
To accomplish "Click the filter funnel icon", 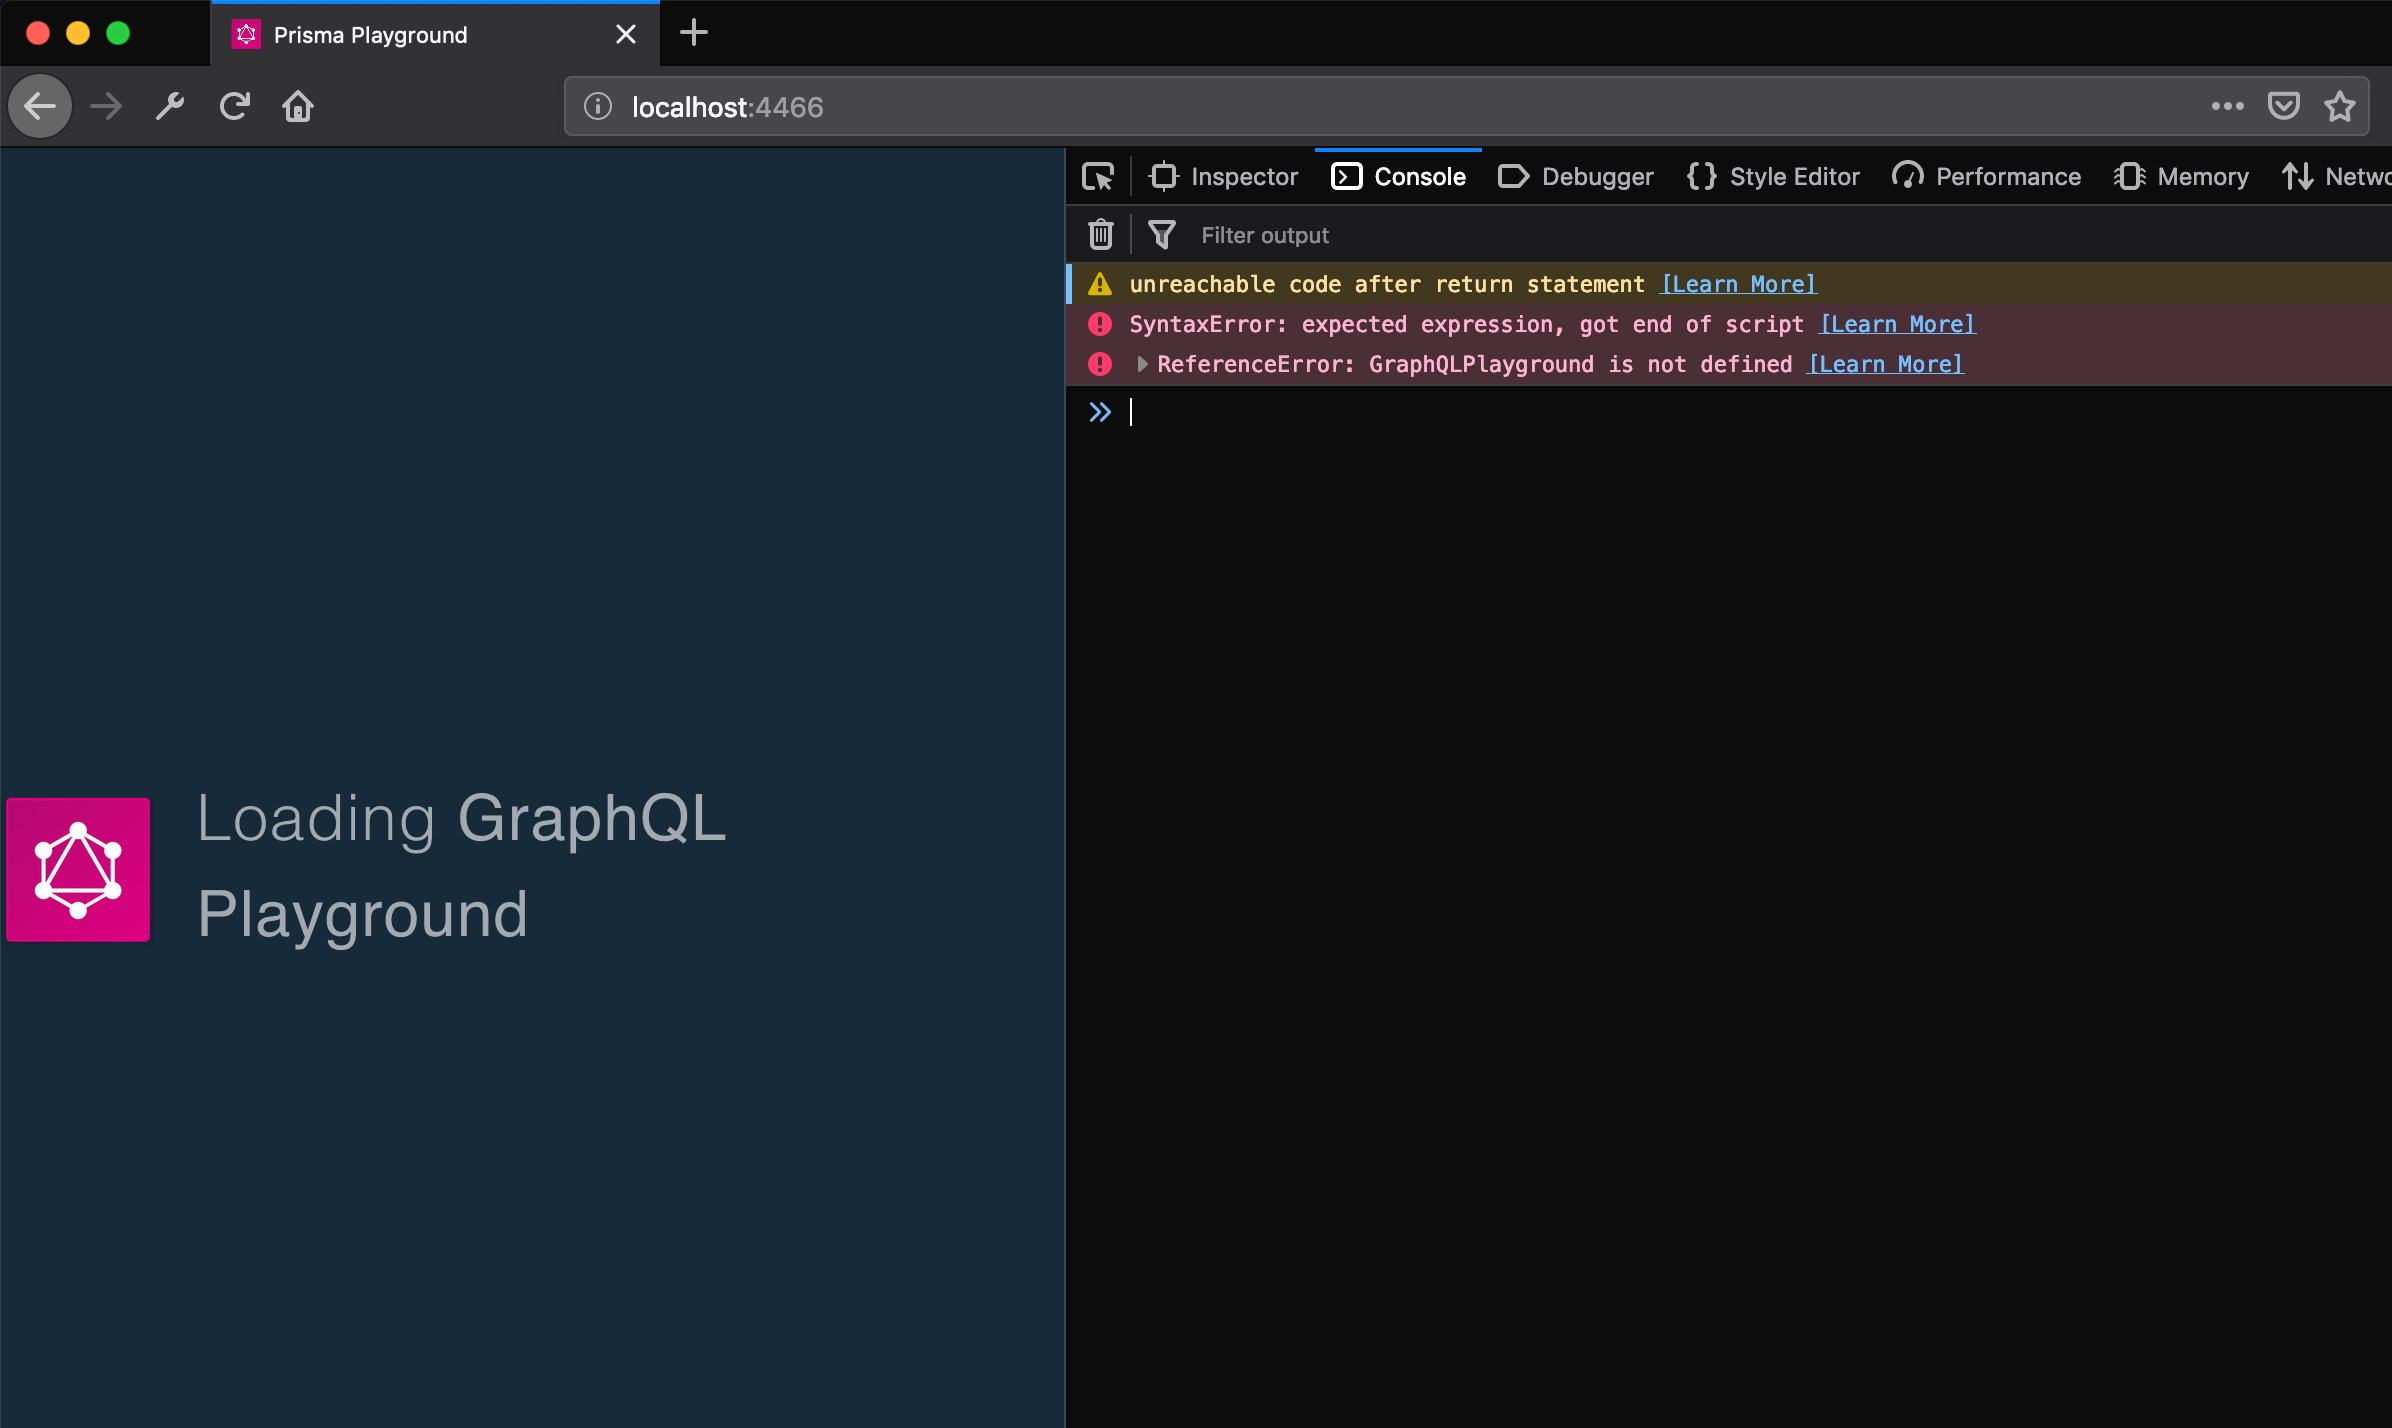I will (x=1161, y=235).
